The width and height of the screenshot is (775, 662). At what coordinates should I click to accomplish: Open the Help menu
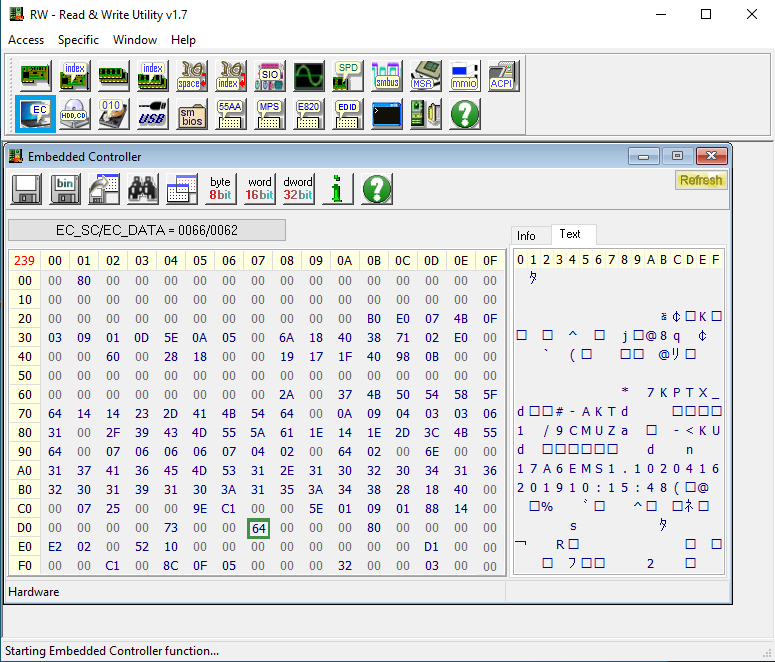183,40
